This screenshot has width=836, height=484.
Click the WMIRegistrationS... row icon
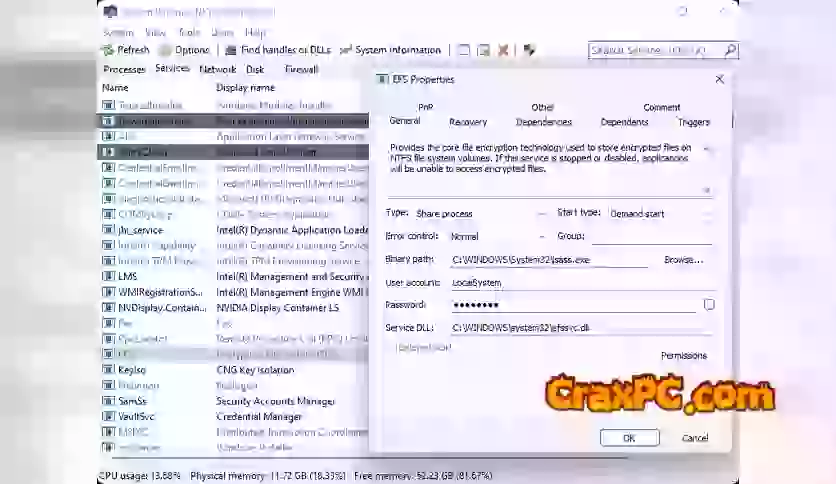[108, 292]
